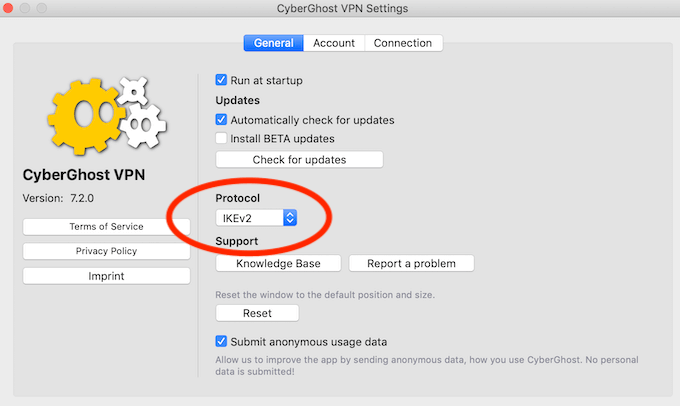680x406 pixels.
Task: Open the Terms of Service
Action: (106, 227)
